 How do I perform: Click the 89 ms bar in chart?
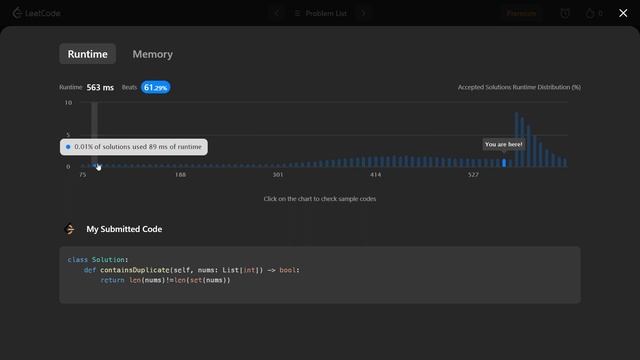click(x=94, y=165)
